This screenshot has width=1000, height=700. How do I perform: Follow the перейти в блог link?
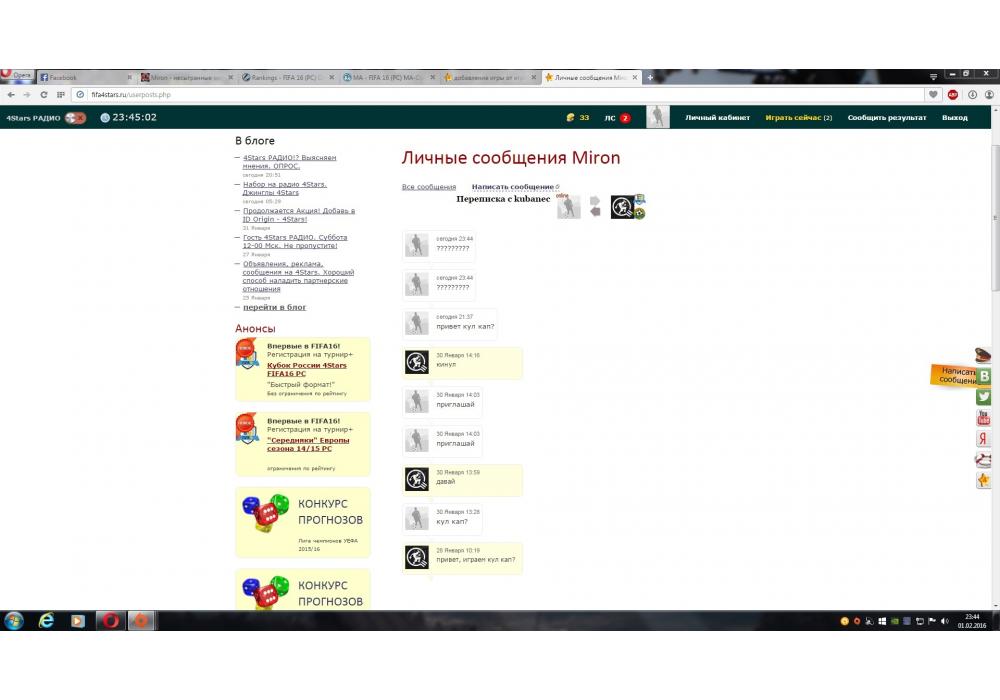[x=274, y=307]
